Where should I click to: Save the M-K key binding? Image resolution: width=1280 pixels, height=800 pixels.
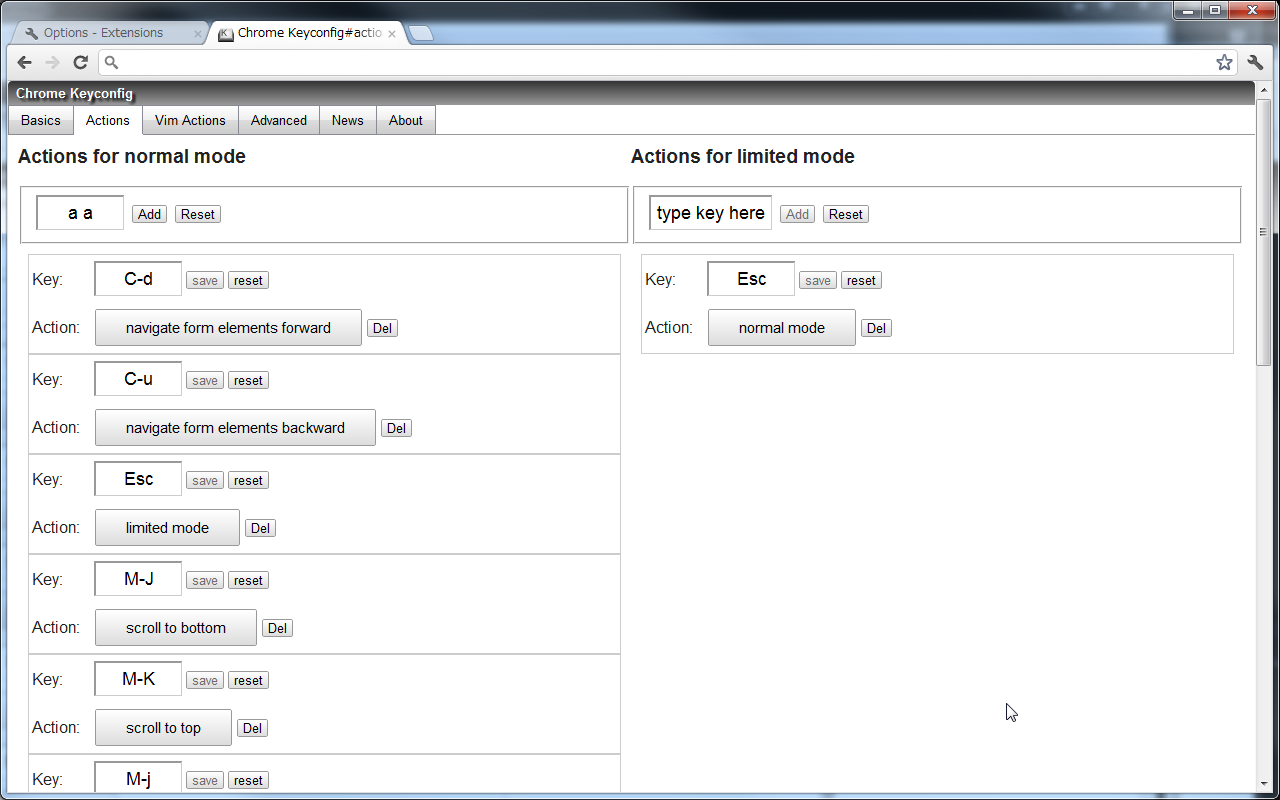coord(205,680)
